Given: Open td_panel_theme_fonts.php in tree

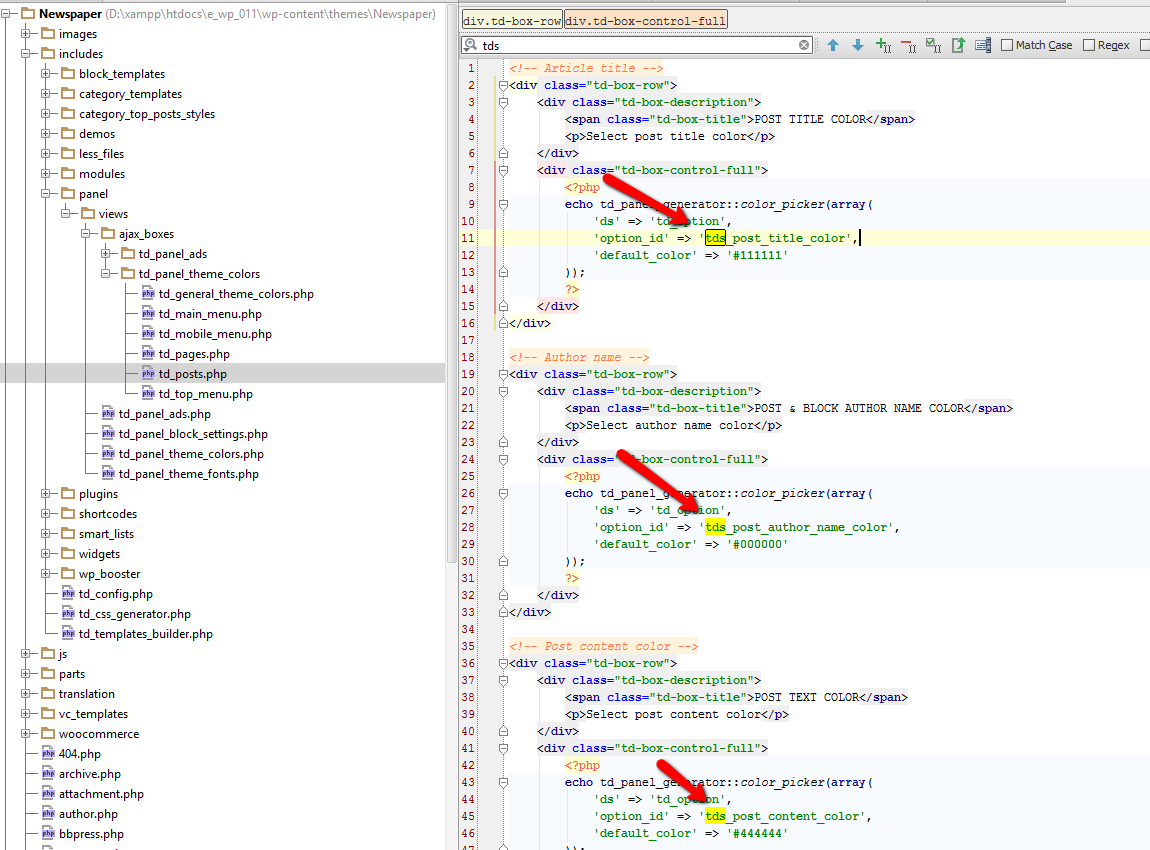Looking at the screenshot, I should tap(188, 474).
